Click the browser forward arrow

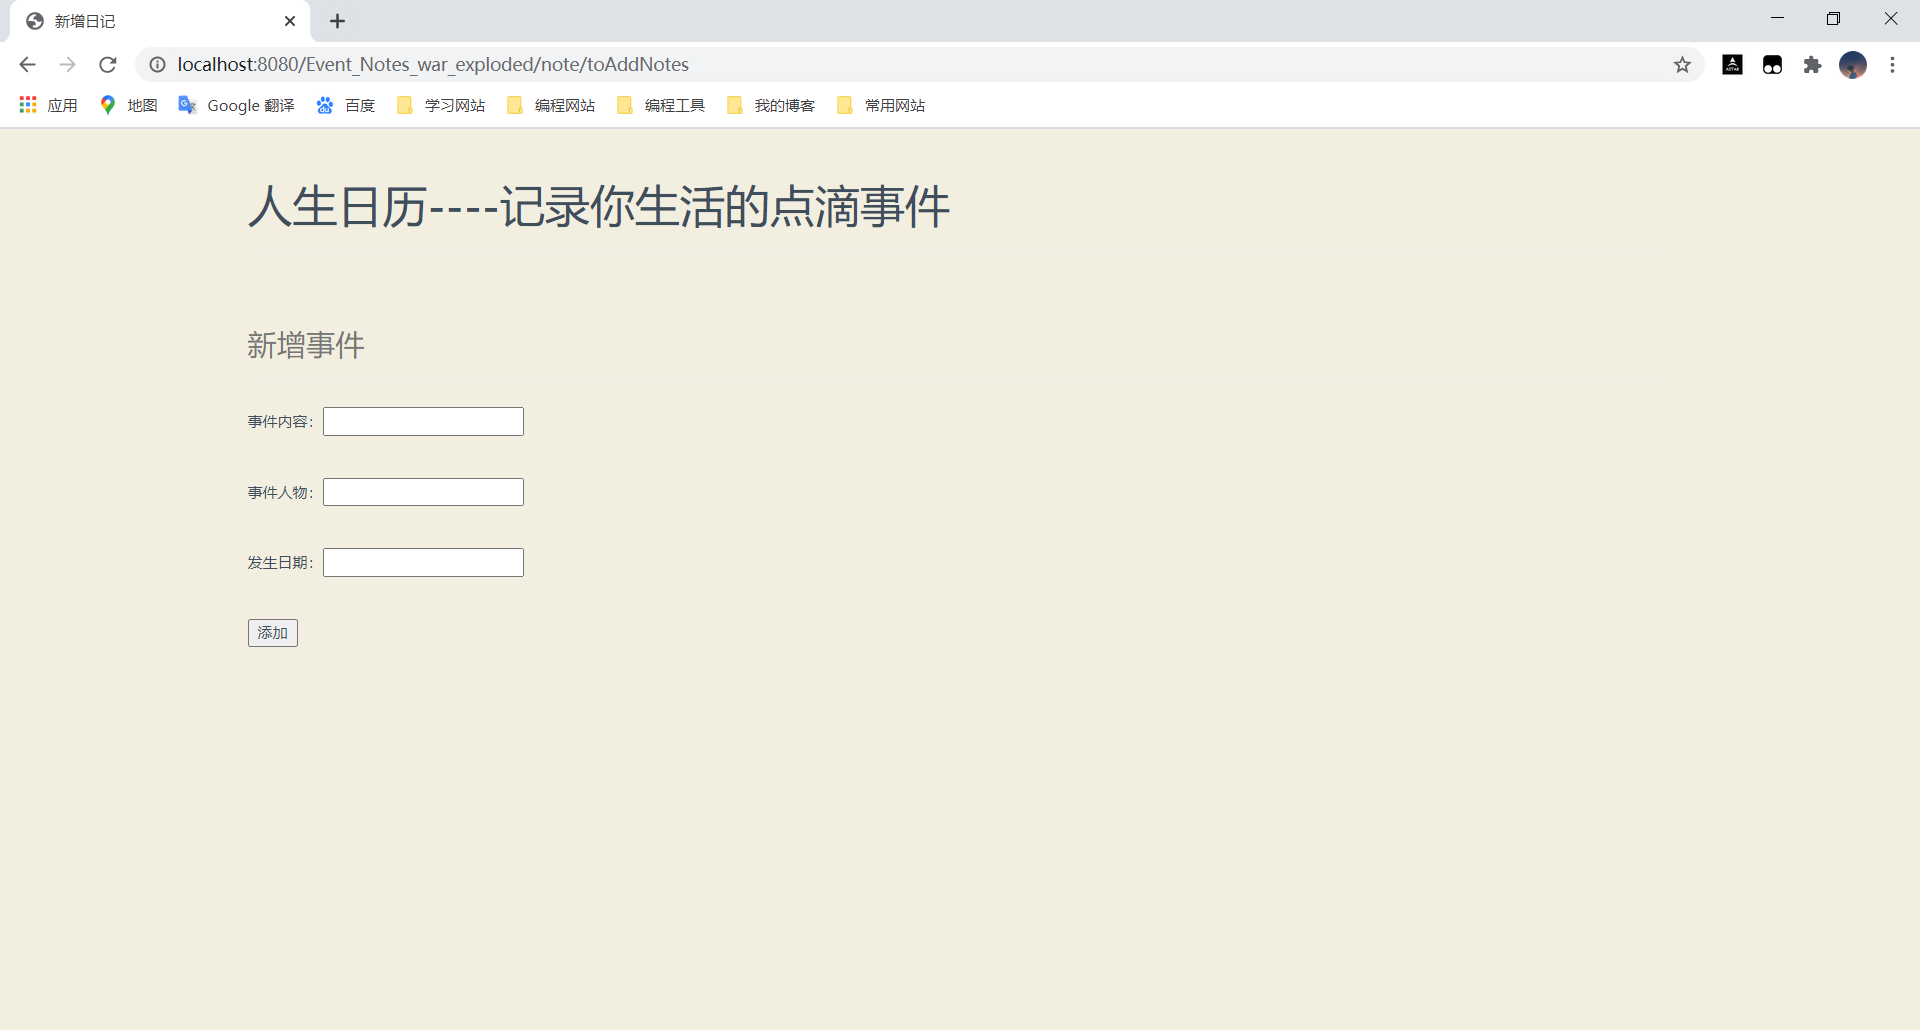67,65
